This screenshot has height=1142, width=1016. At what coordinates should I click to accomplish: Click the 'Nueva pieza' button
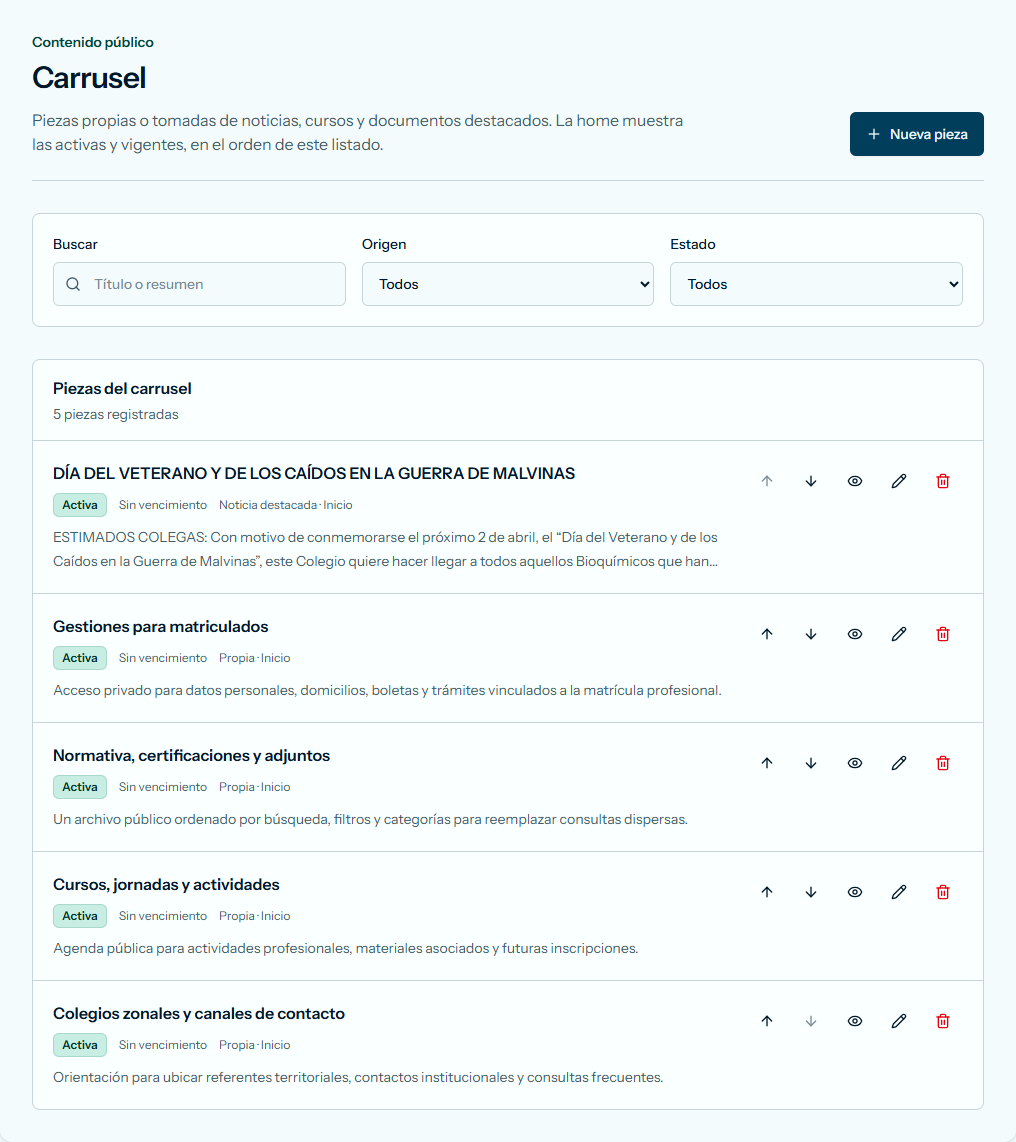point(917,134)
